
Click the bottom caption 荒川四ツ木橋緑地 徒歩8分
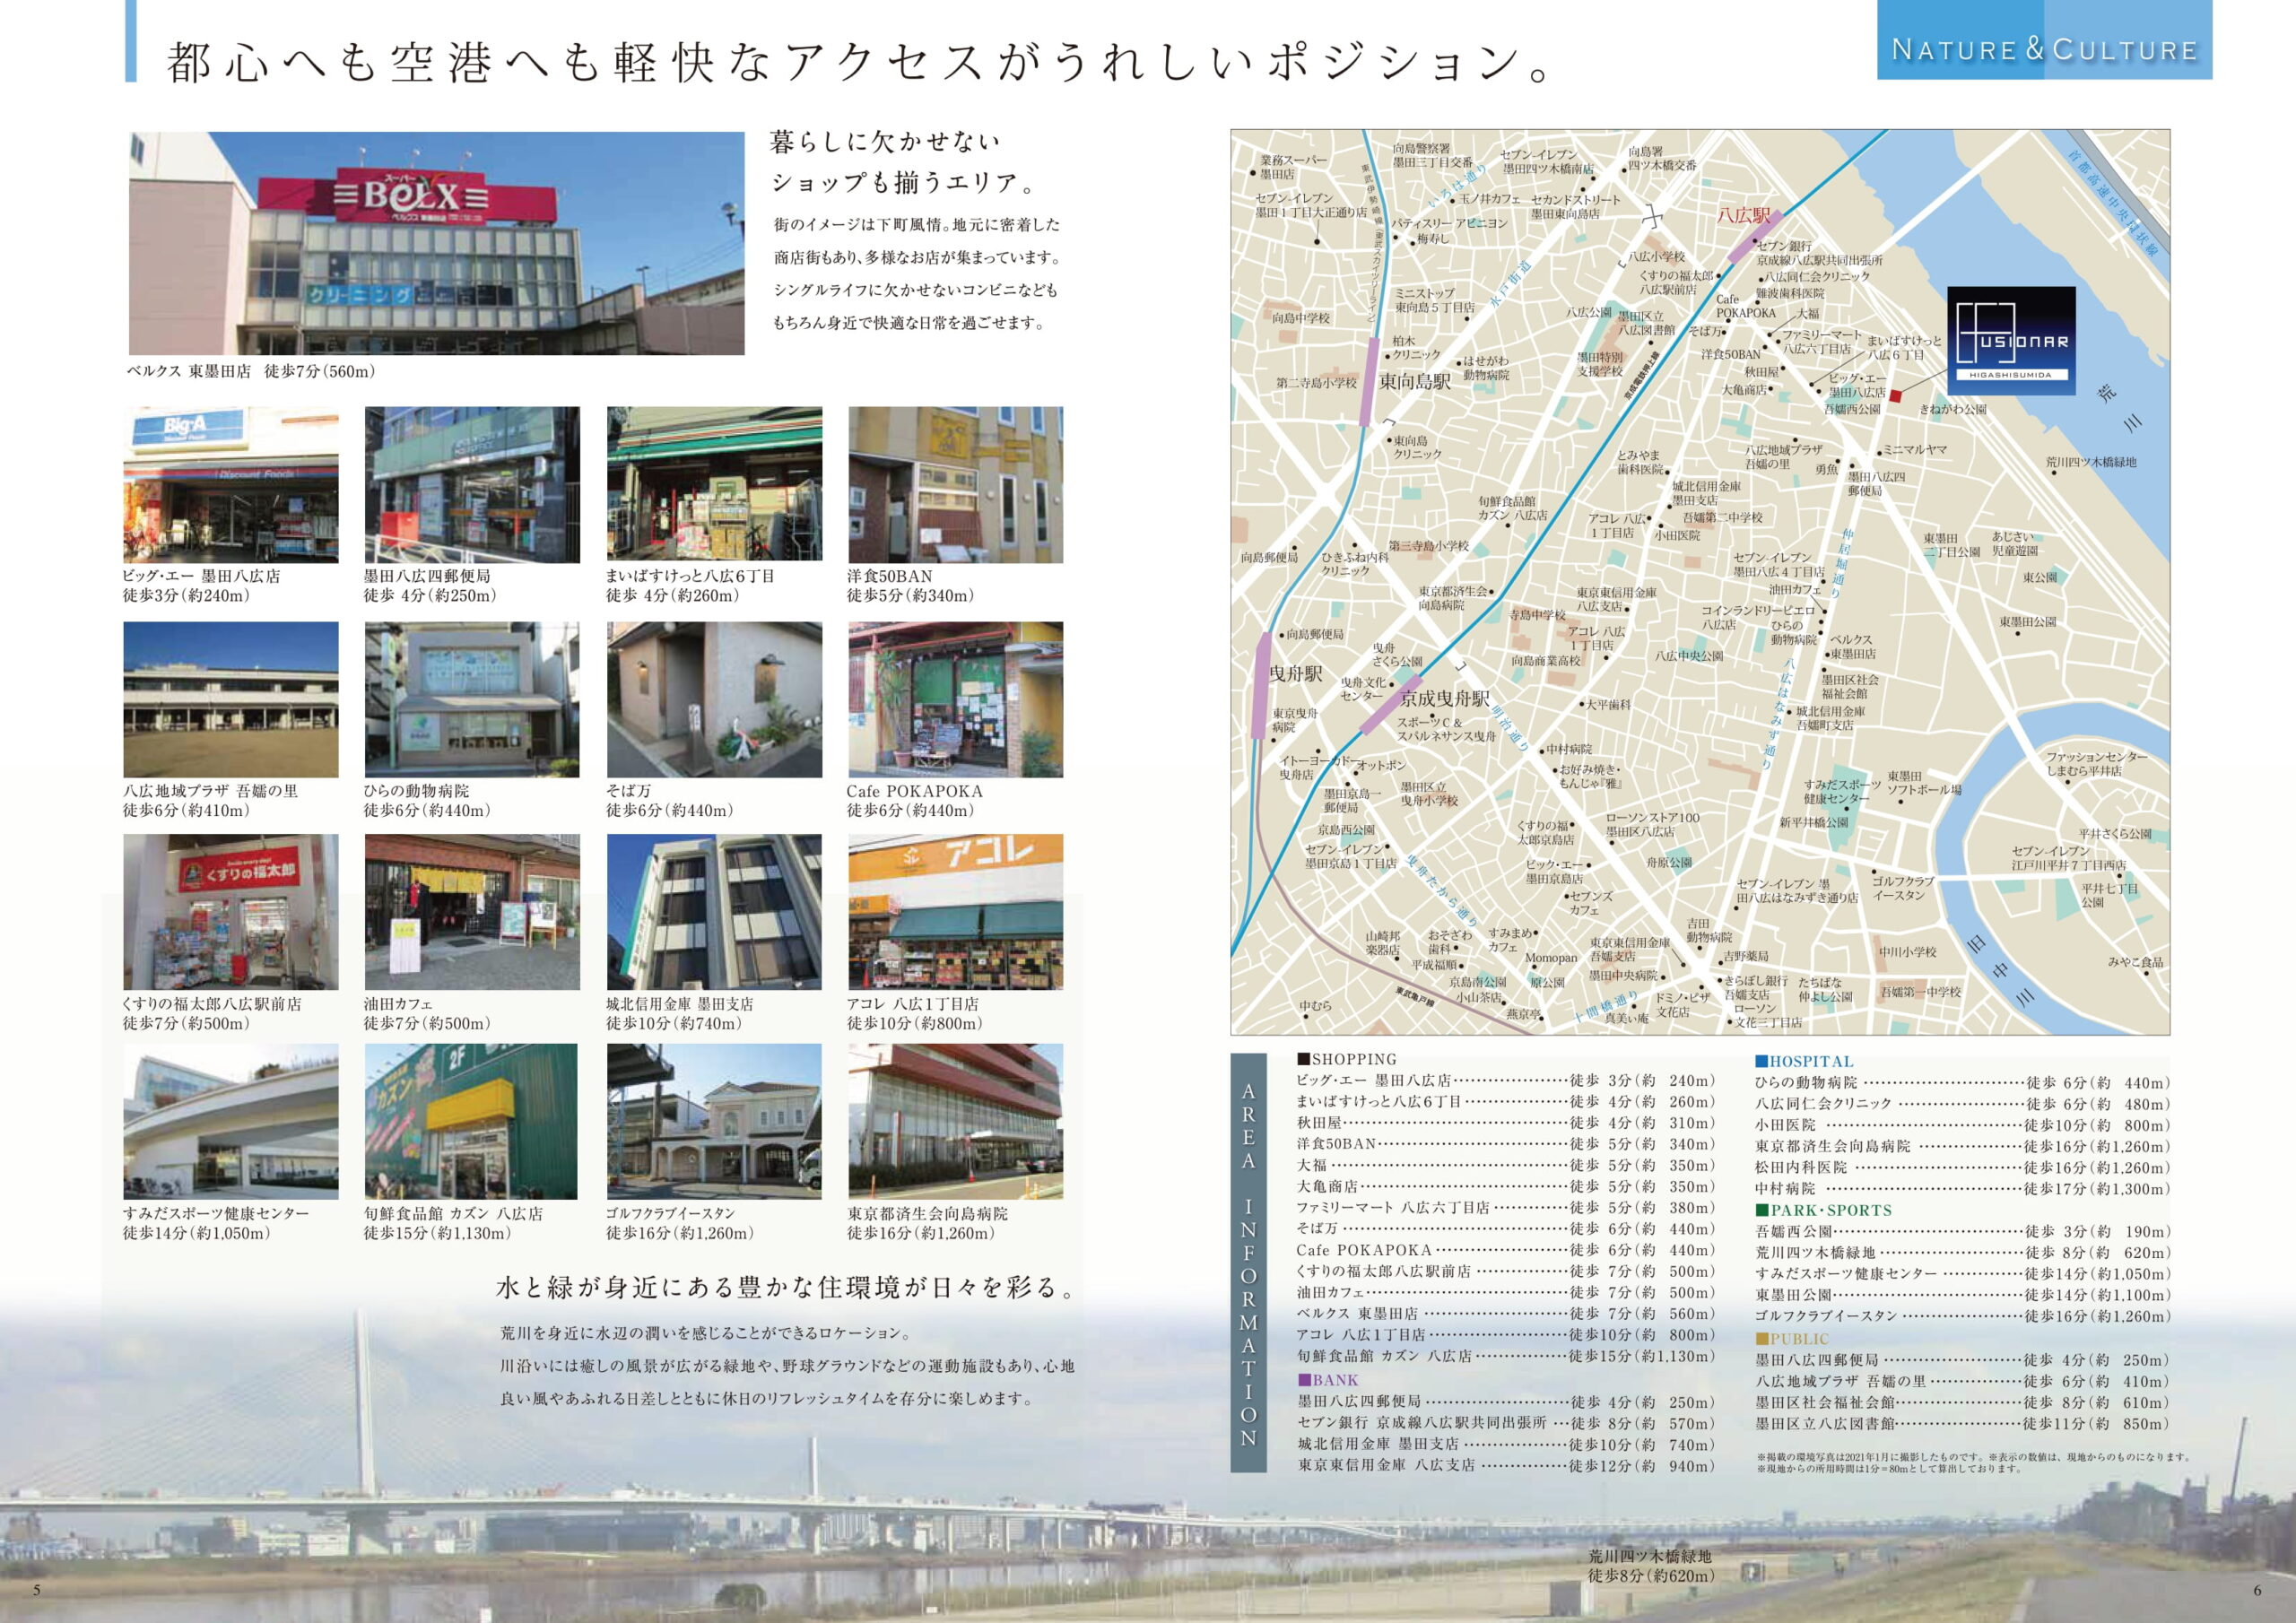1649,1566
